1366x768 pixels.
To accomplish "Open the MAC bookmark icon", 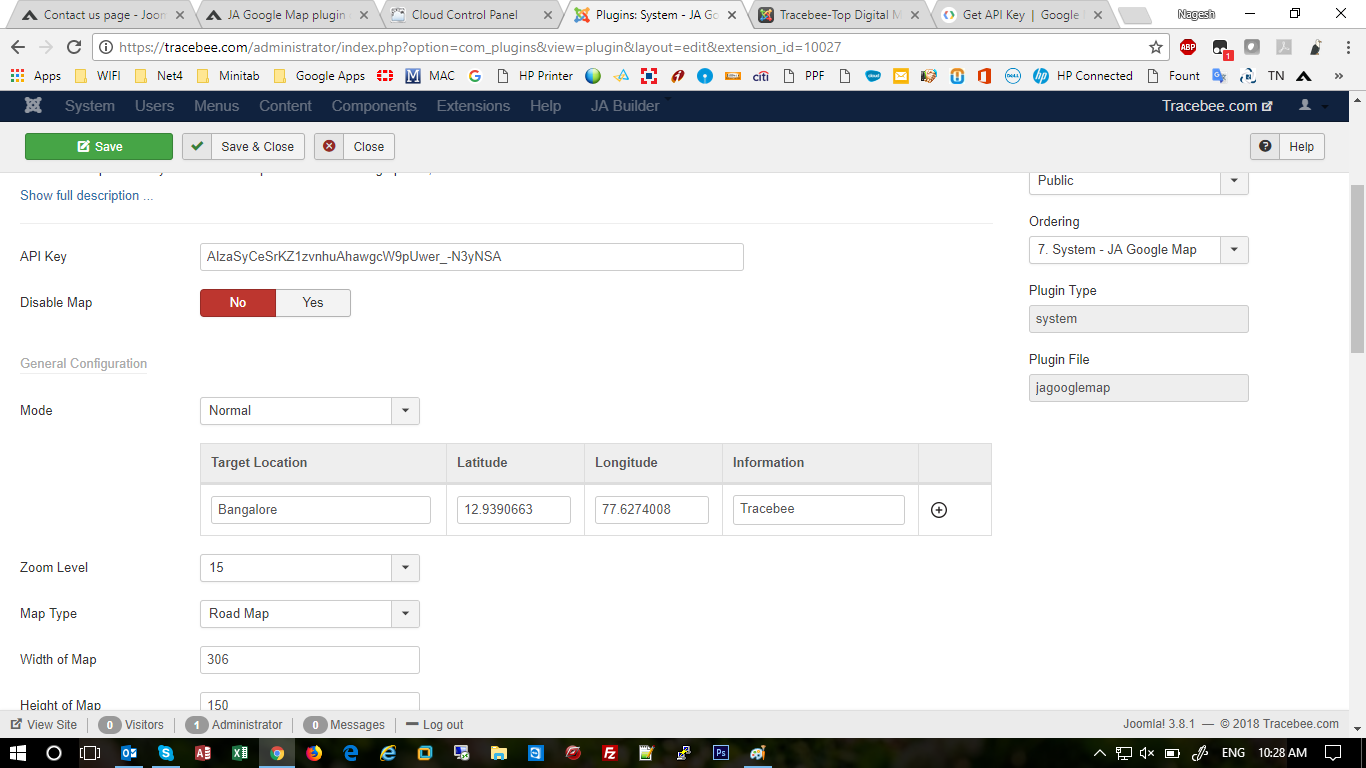I will pos(431,76).
